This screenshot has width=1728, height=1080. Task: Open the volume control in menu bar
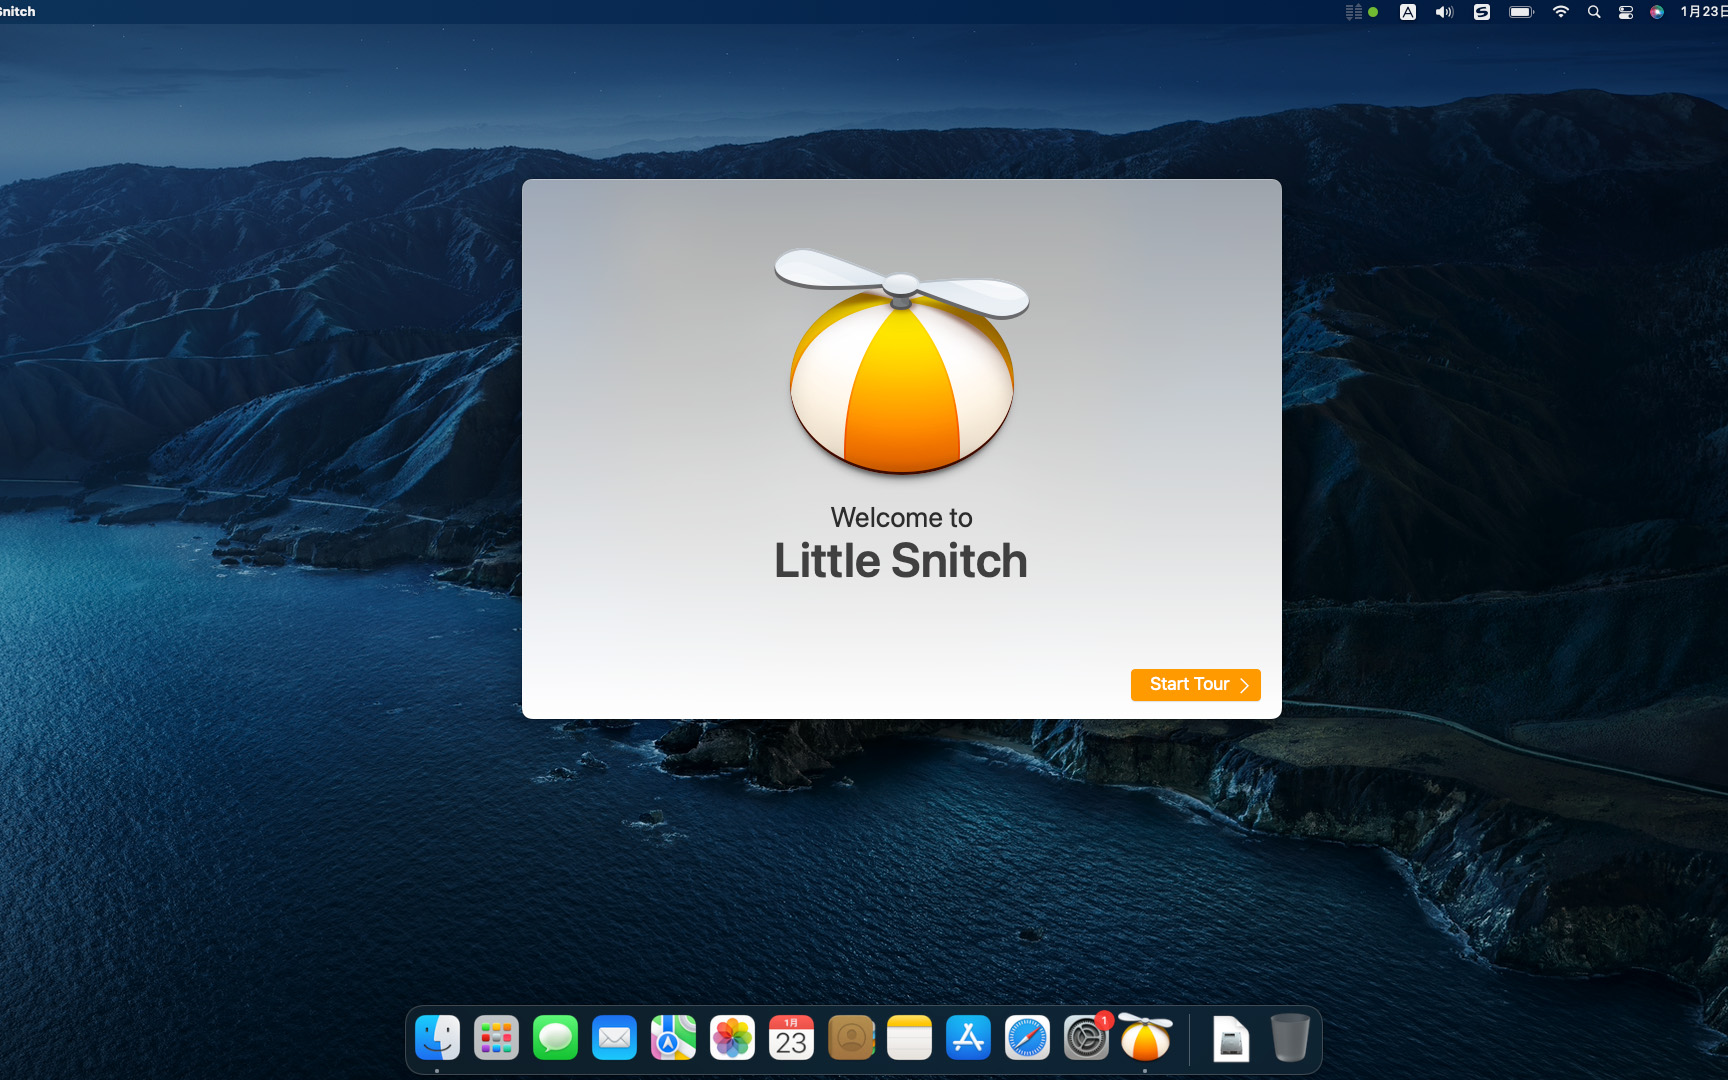(x=1444, y=12)
